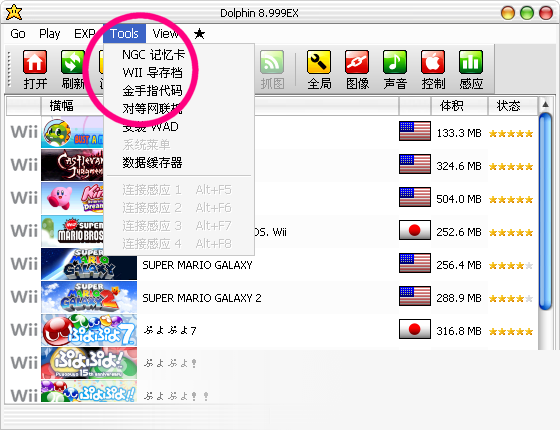Open 感应 Wiimote settings icon
Image resolution: width=560 pixels, height=430 pixels.
[471, 62]
